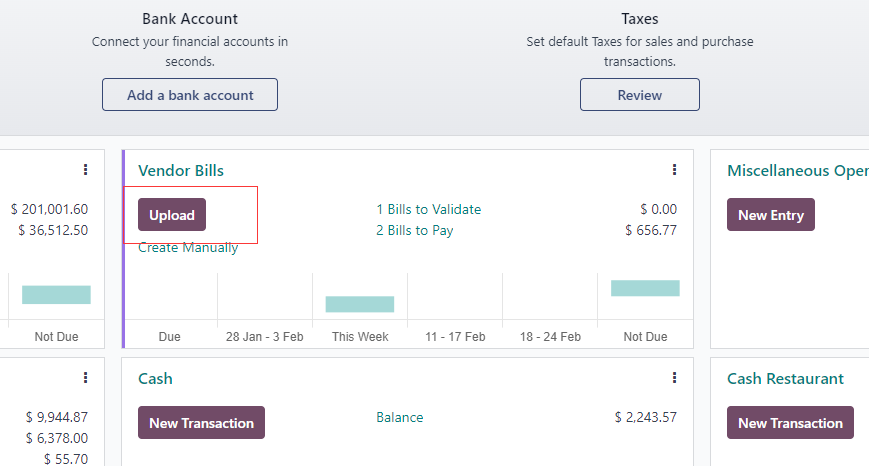Click the Due axis label in Vendor Bills
This screenshot has height=466, width=869.
tap(170, 336)
